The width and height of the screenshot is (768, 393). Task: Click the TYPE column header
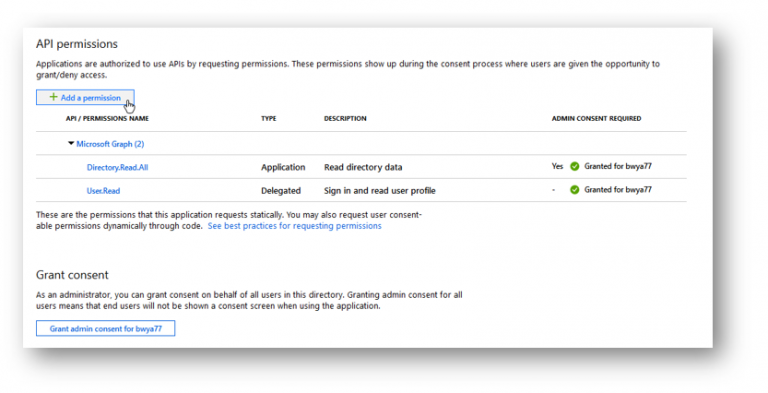[268, 119]
